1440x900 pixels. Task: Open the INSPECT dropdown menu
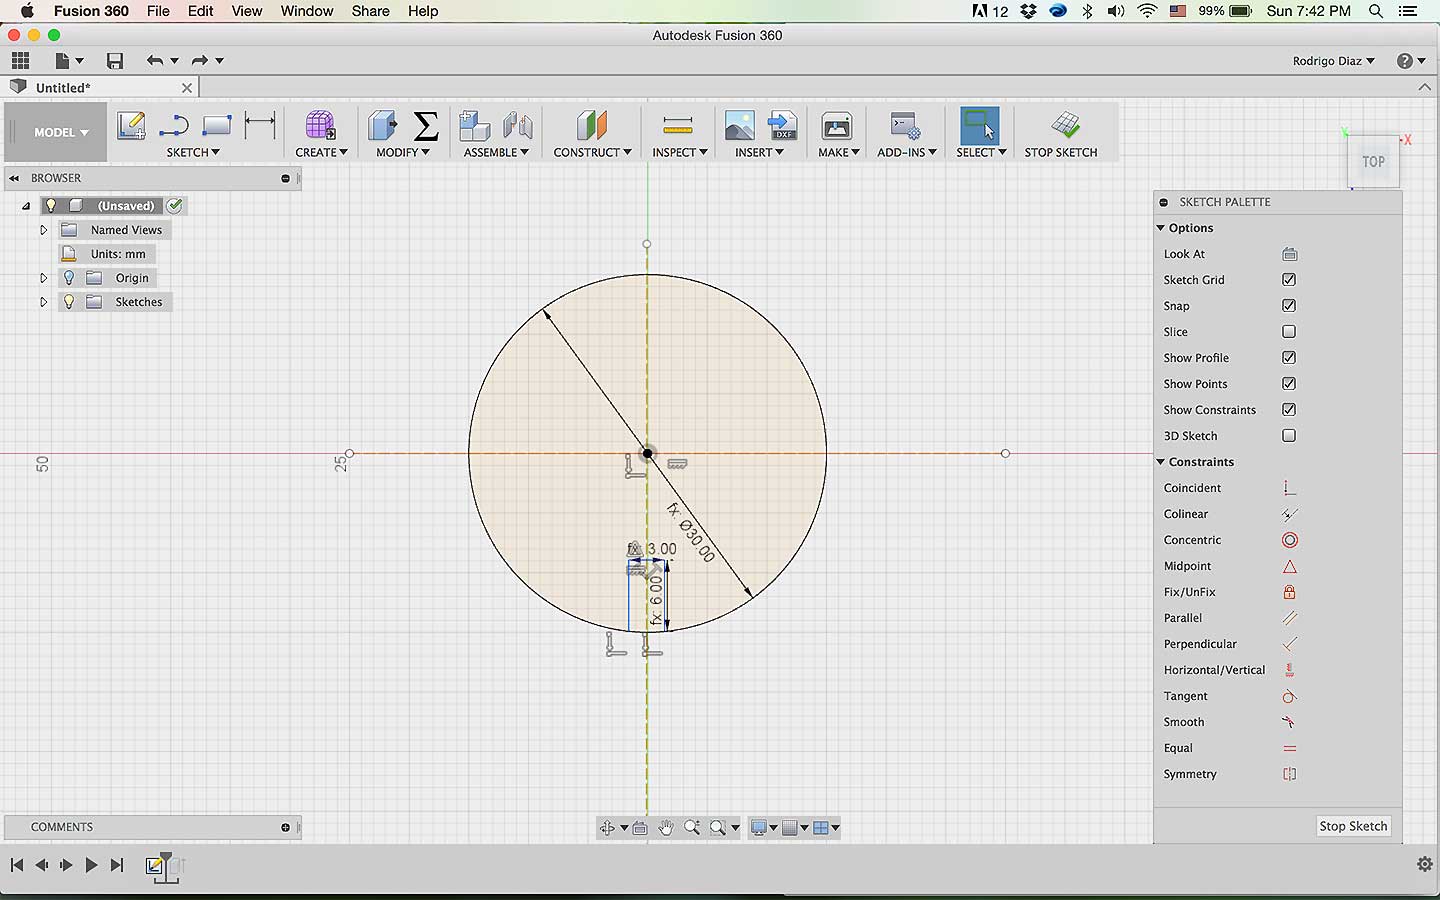(680, 152)
